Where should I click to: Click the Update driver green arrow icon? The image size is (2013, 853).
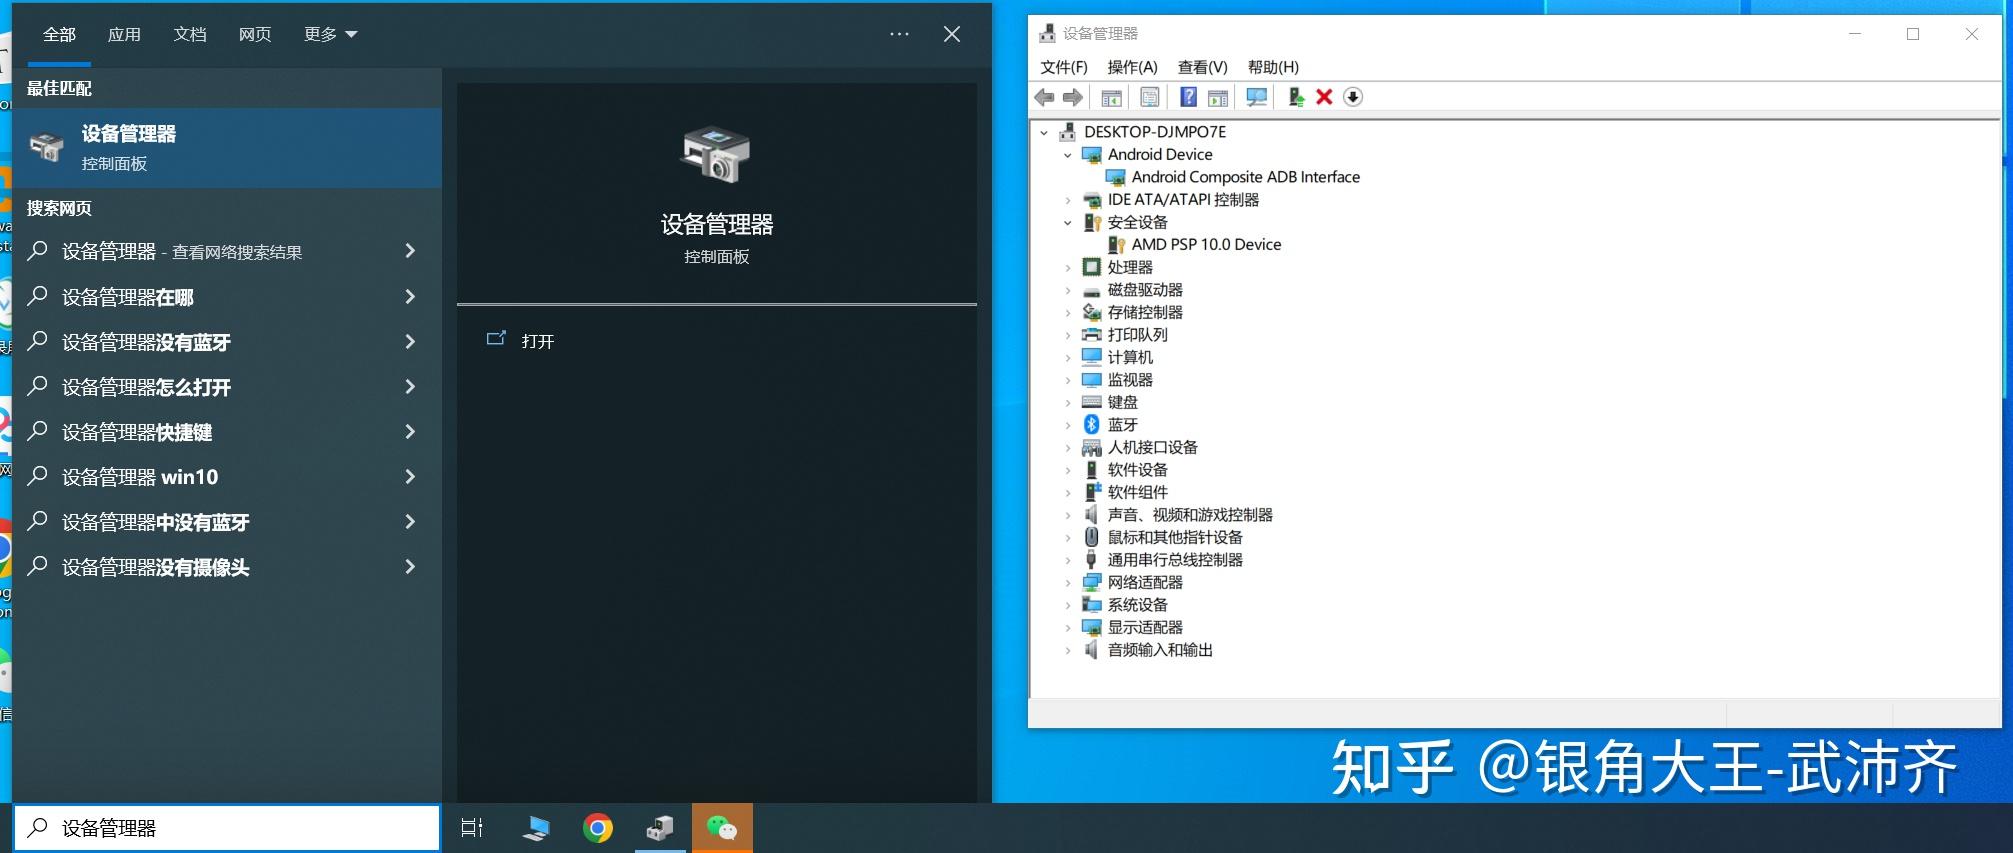[x=1296, y=97]
